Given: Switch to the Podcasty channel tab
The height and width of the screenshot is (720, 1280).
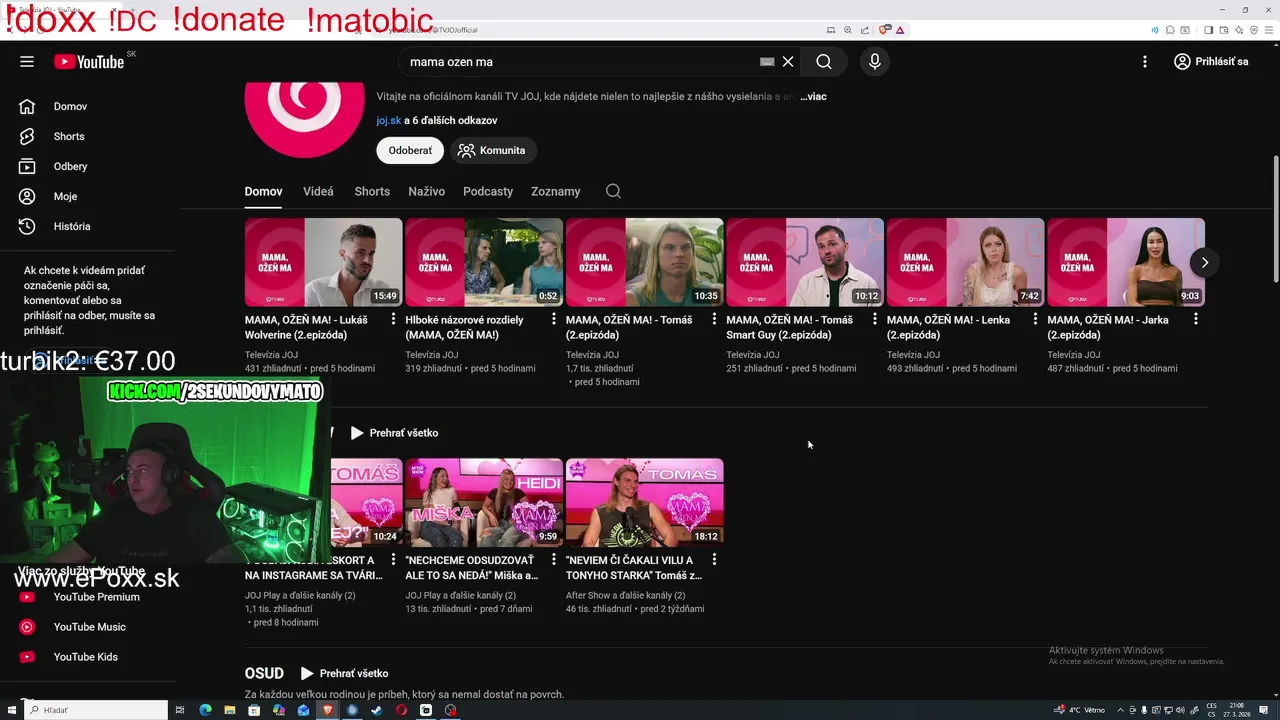Looking at the screenshot, I should pyautogui.click(x=488, y=191).
